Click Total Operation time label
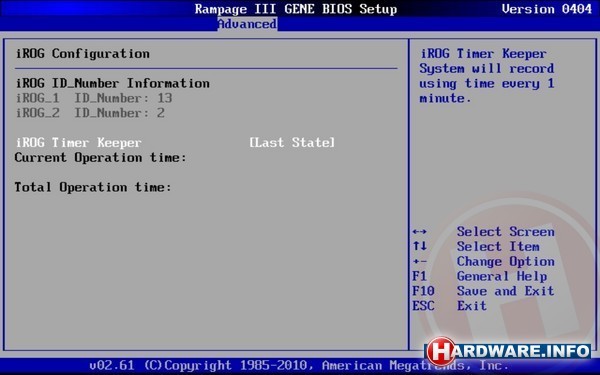 [x=93, y=187]
